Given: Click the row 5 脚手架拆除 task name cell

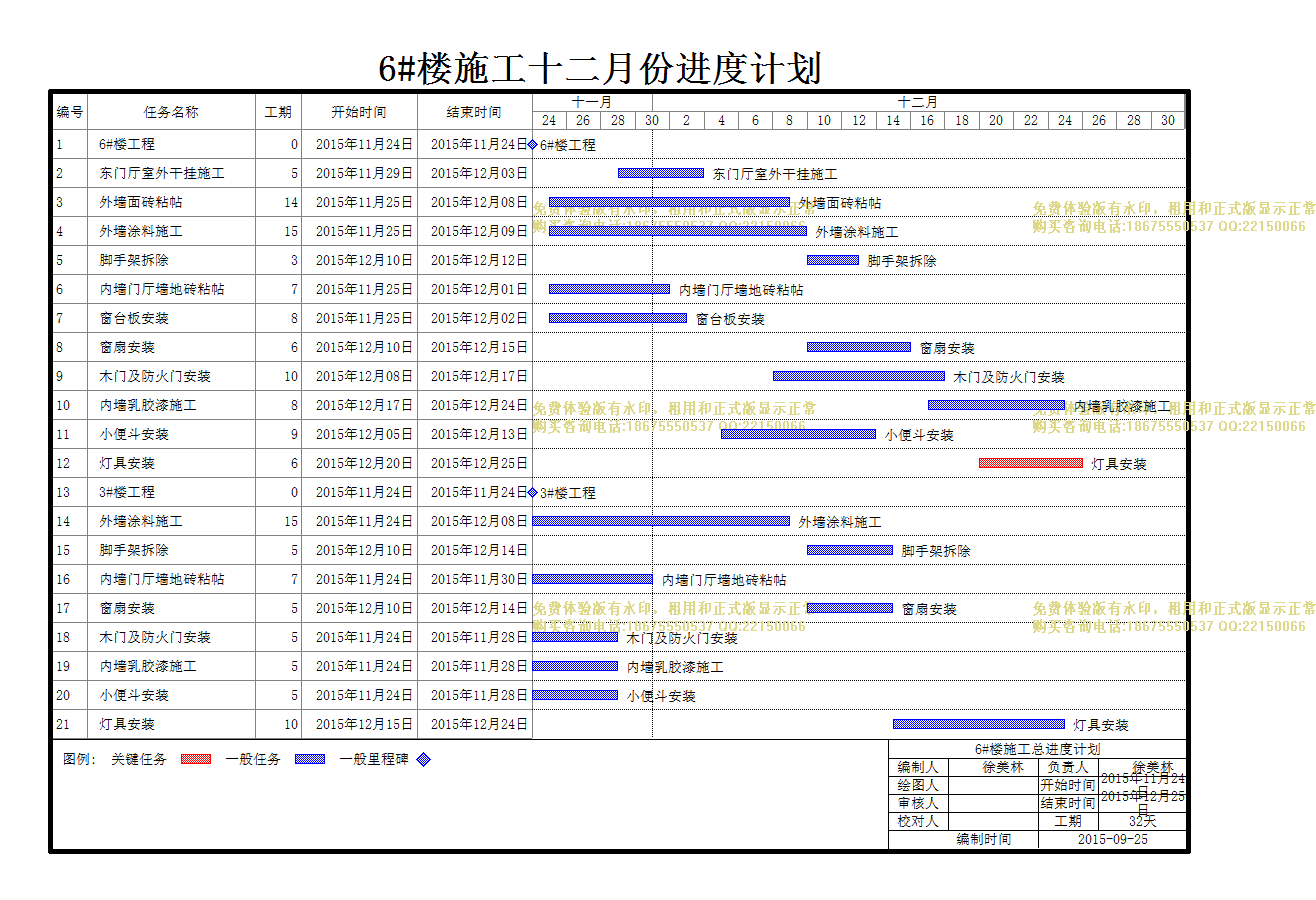Looking at the screenshot, I should (x=171, y=260).
